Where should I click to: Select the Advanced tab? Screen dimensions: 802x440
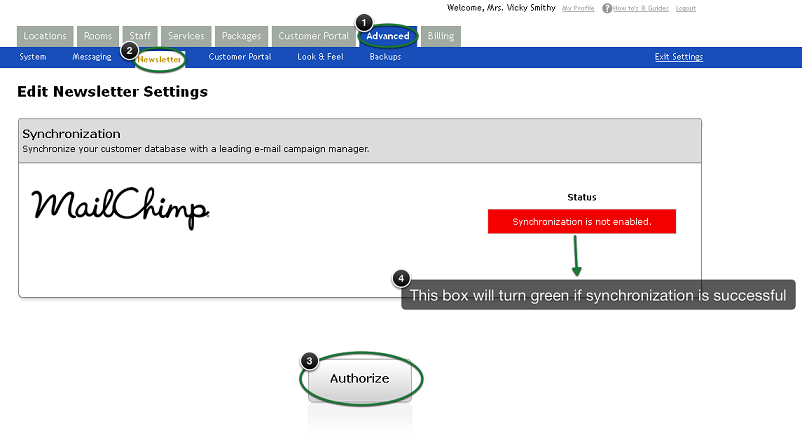click(x=388, y=36)
